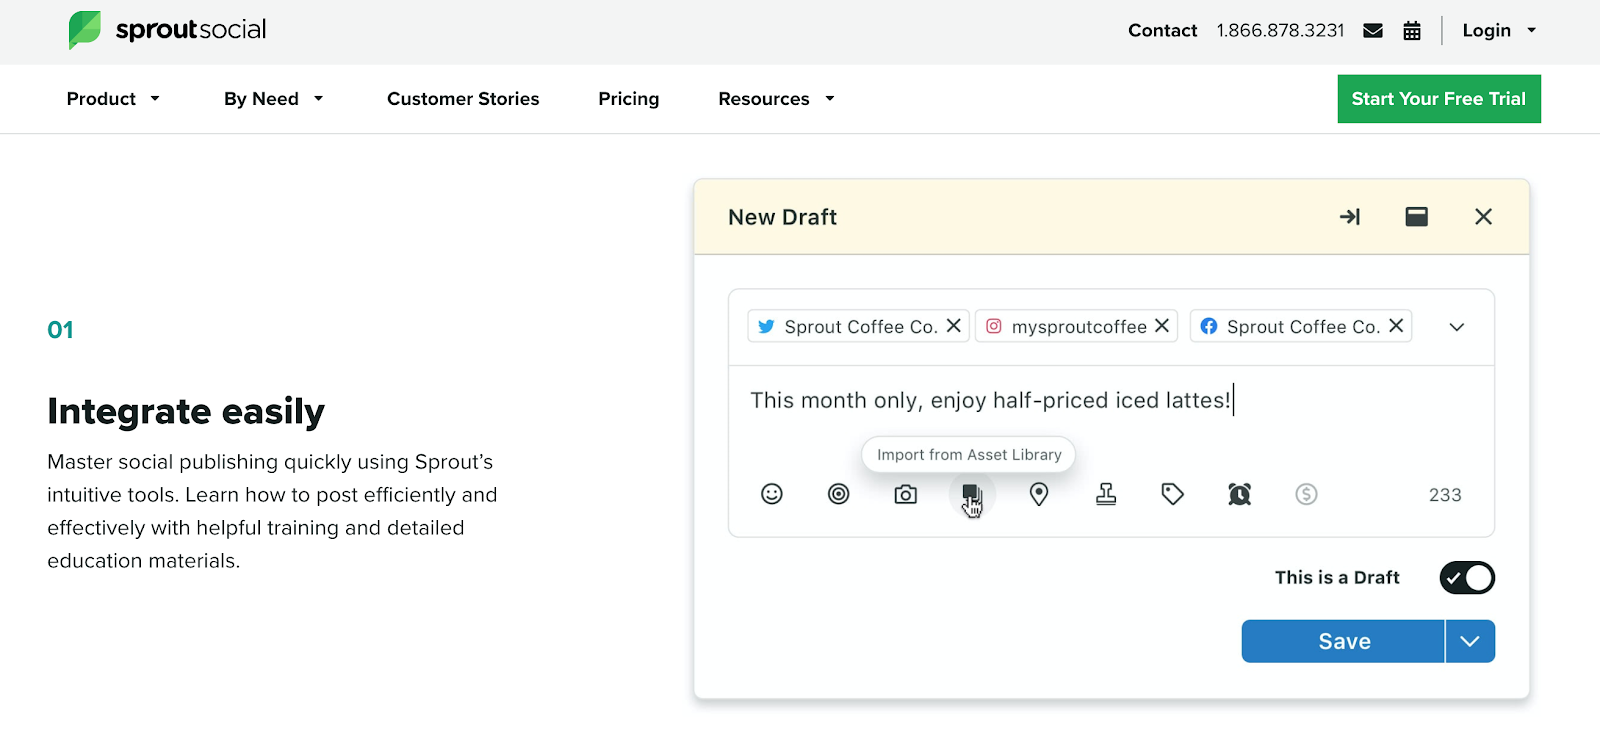Click the alarm clock scheduling icon
The image size is (1600, 741).
click(1239, 494)
